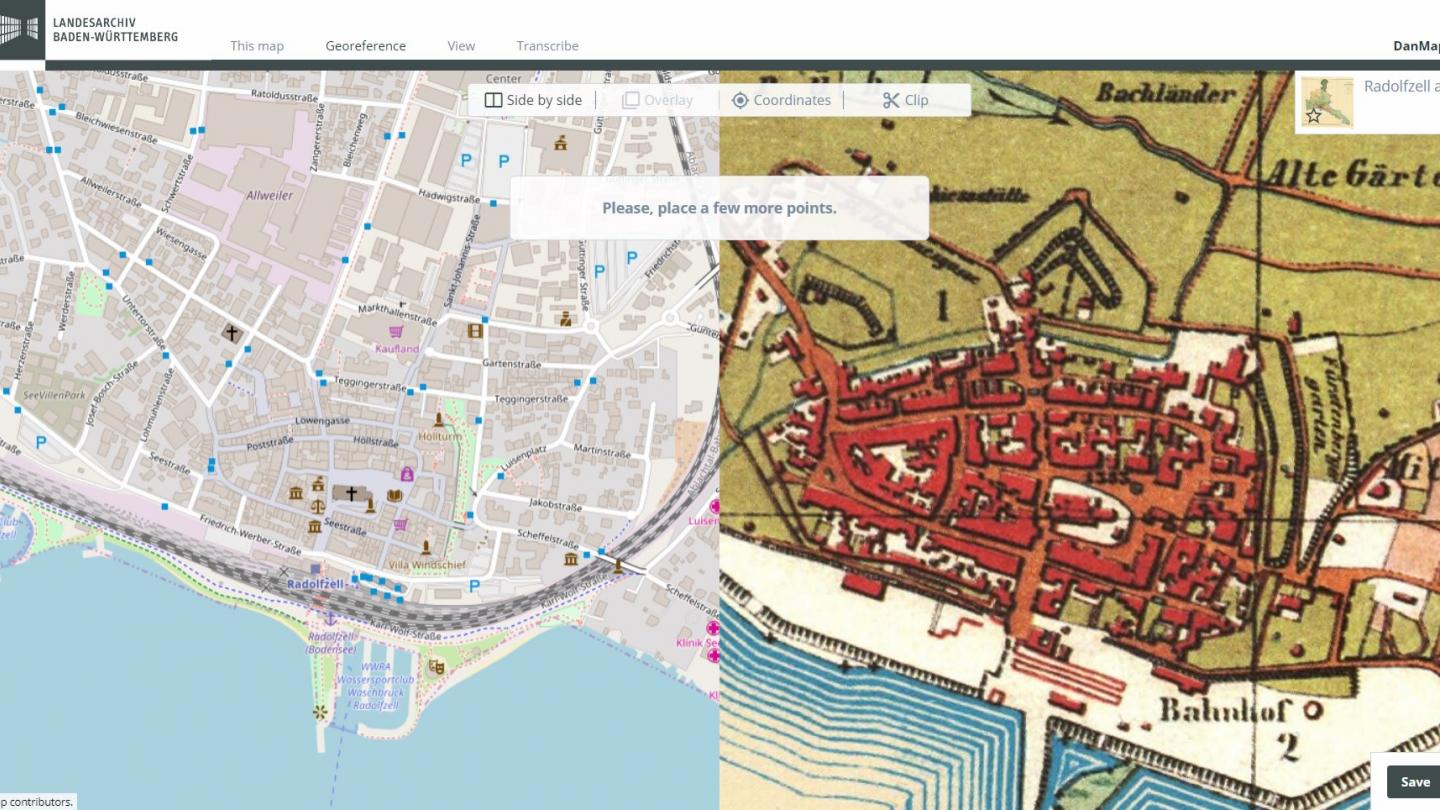Click the viewpoint icon on the pier
Image resolution: width=1440 pixels, height=810 pixels.
coord(320,712)
